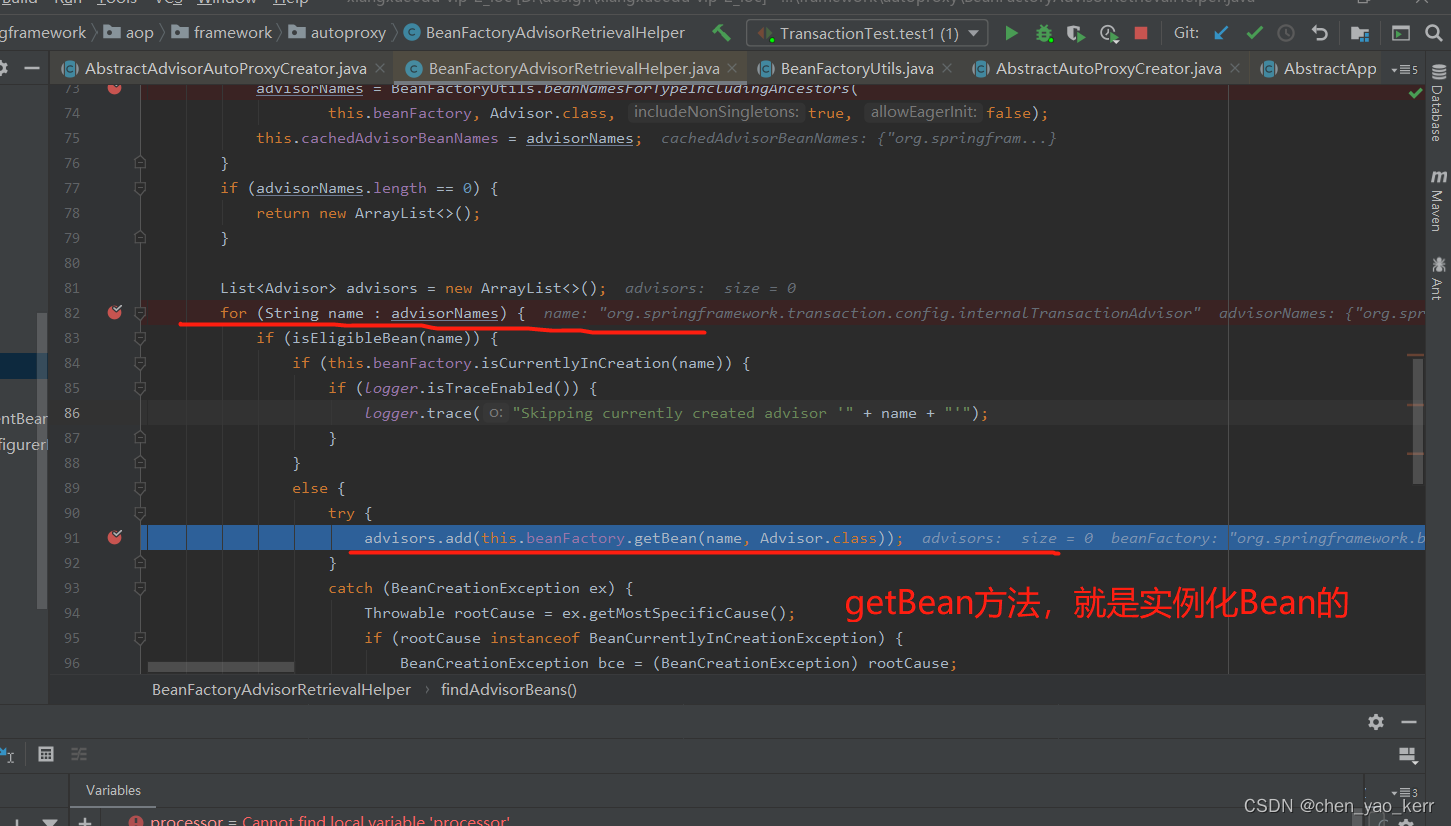Viewport: 1451px width, 826px height.
Task: Collapse the catch block fold at line 93
Action: coord(140,588)
